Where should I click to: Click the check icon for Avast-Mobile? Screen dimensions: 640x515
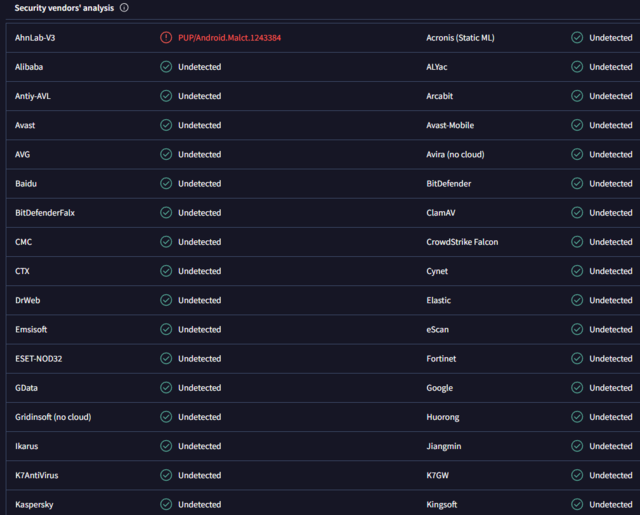pyautogui.click(x=577, y=125)
